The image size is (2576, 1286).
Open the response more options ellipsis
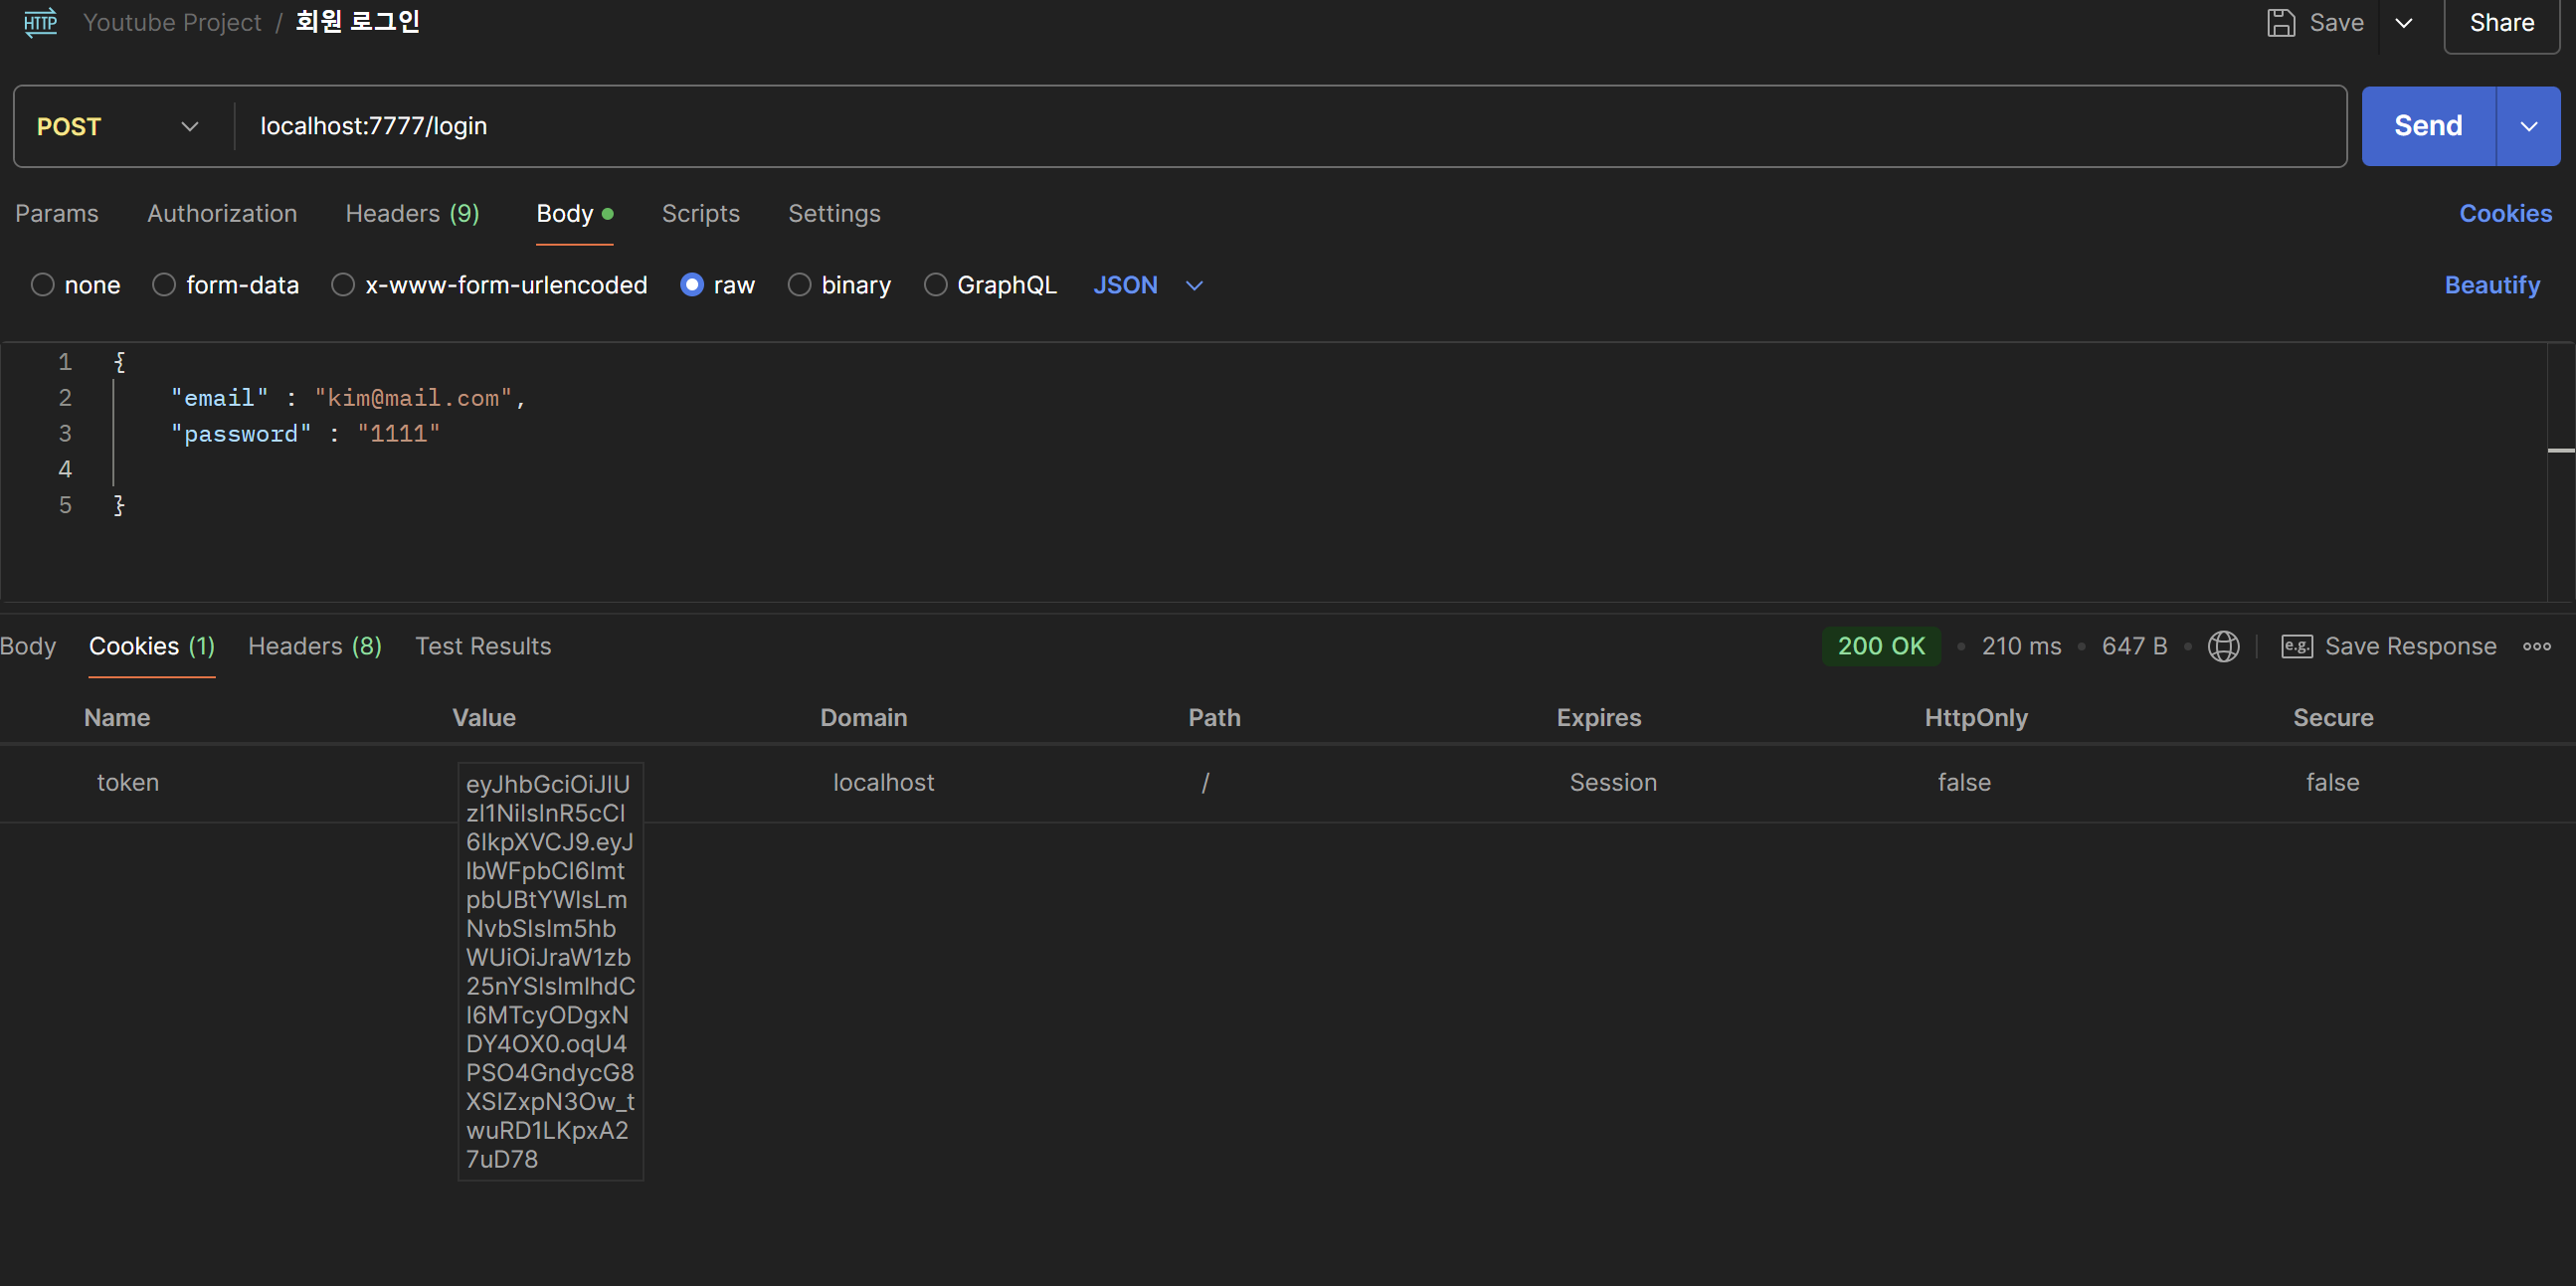(x=2536, y=646)
